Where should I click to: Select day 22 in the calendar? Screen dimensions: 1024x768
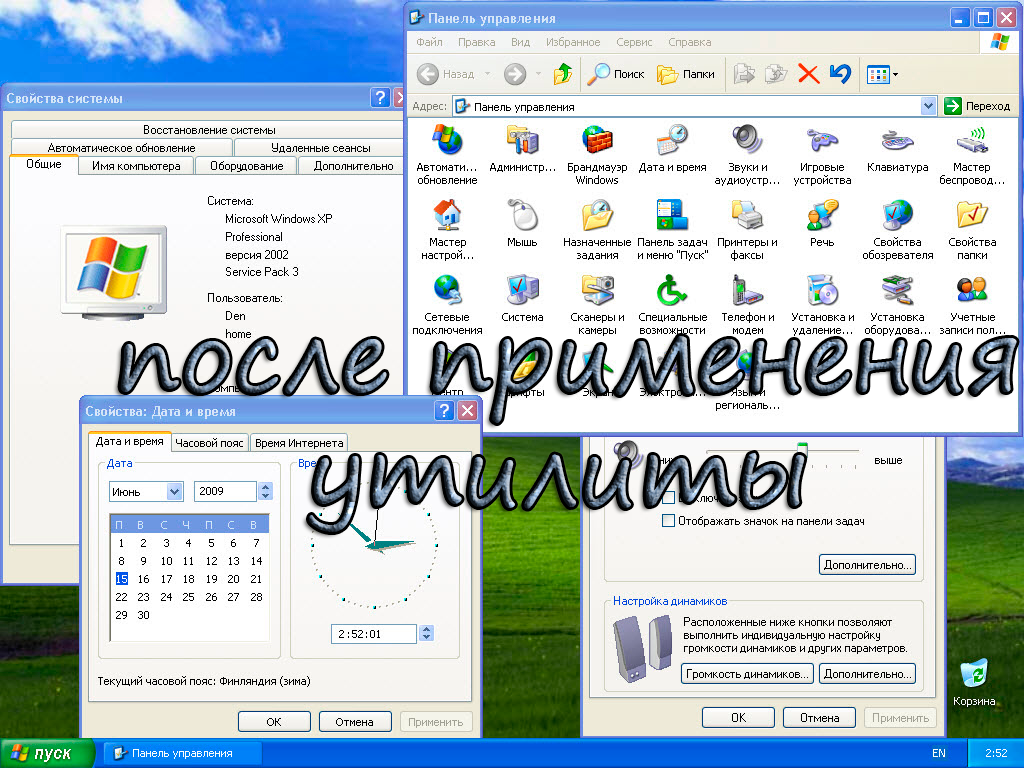pyautogui.click(x=121, y=597)
